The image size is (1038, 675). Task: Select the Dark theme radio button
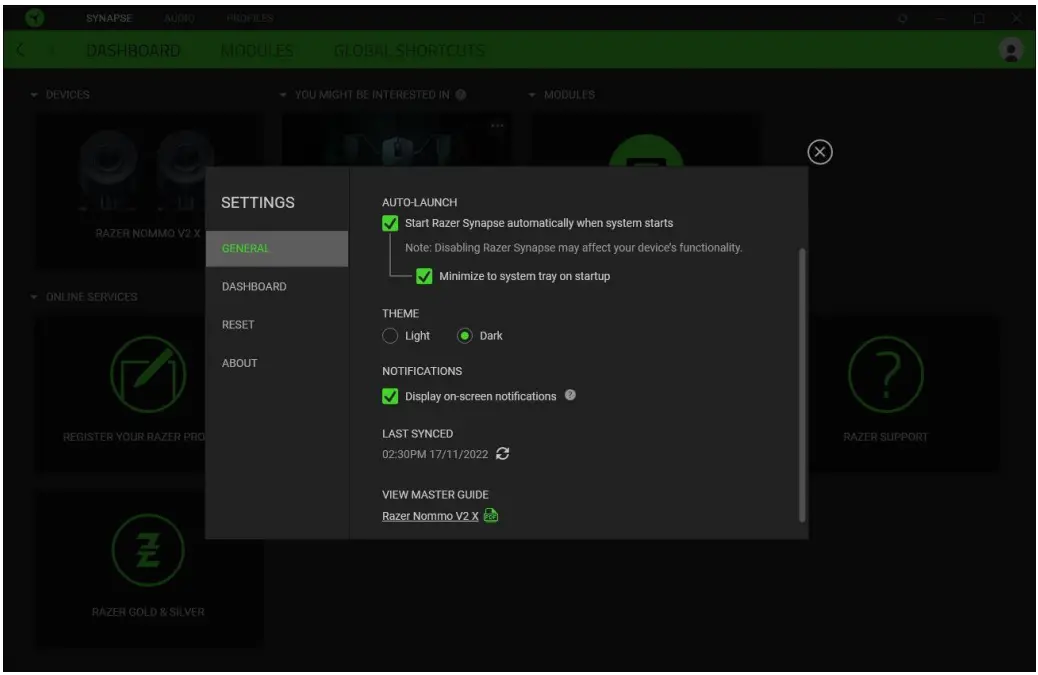click(465, 336)
